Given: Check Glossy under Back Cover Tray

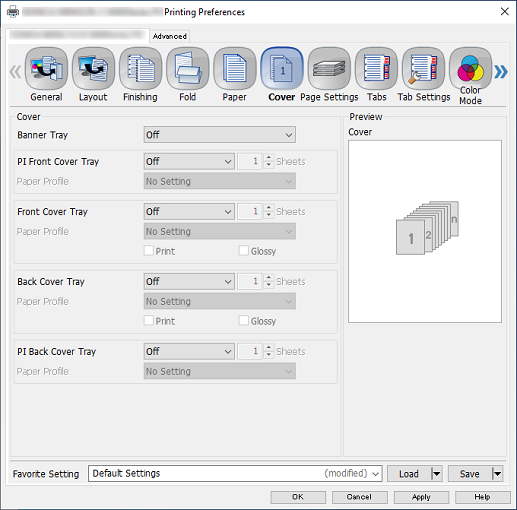Looking at the screenshot, I should click(x=244, y=321).
